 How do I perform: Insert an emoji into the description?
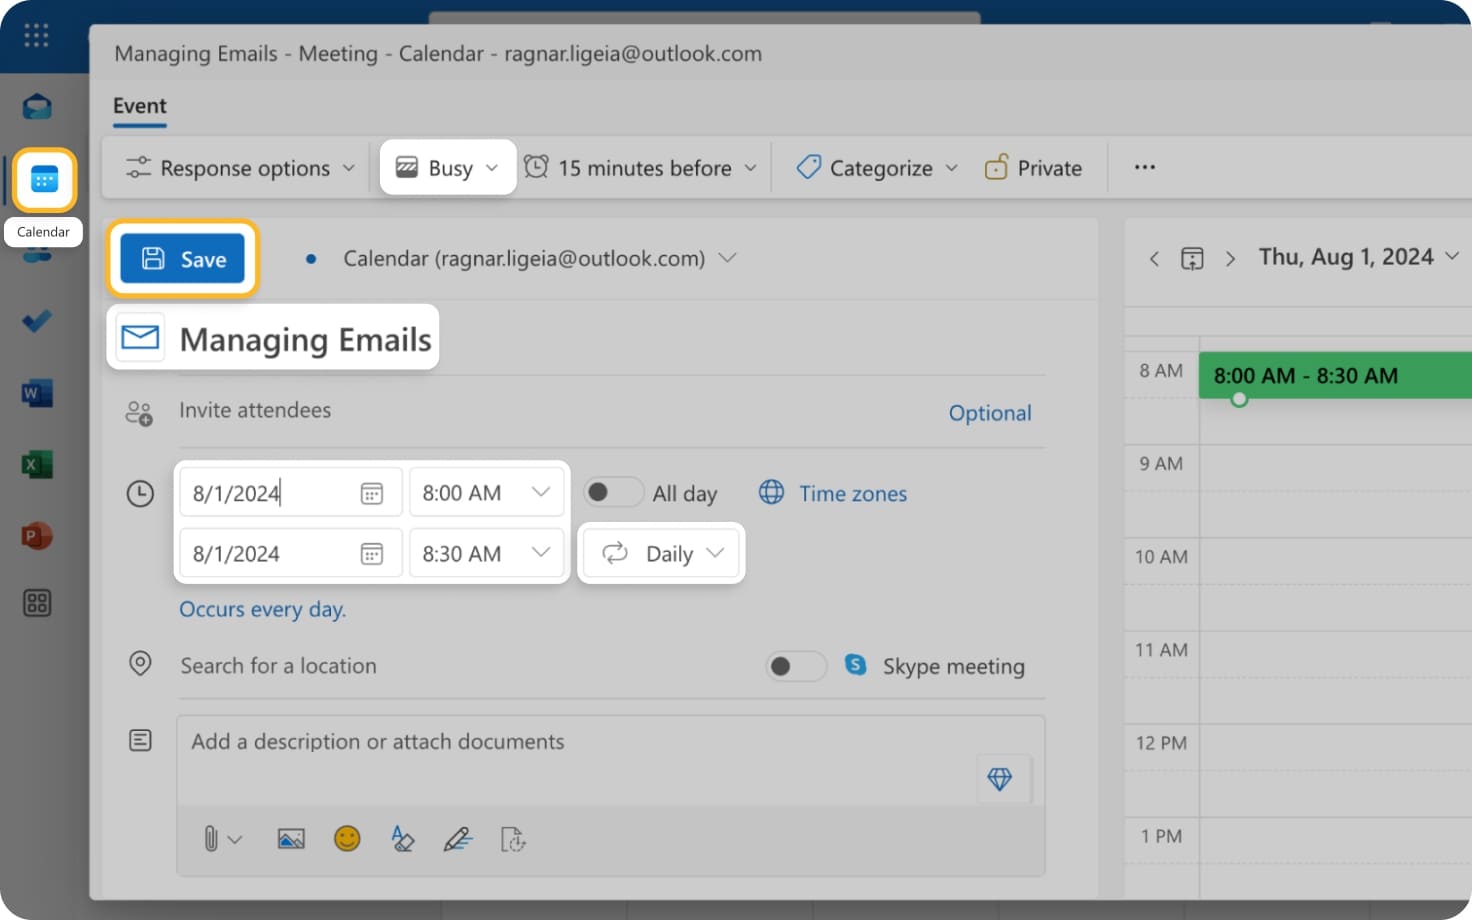347,839
